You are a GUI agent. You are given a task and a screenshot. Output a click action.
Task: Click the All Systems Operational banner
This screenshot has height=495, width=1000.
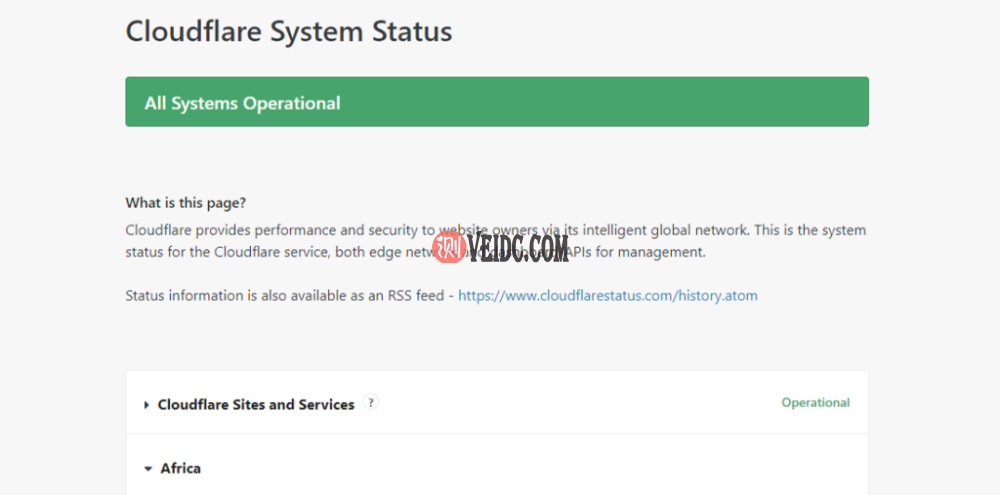point(497,102)
